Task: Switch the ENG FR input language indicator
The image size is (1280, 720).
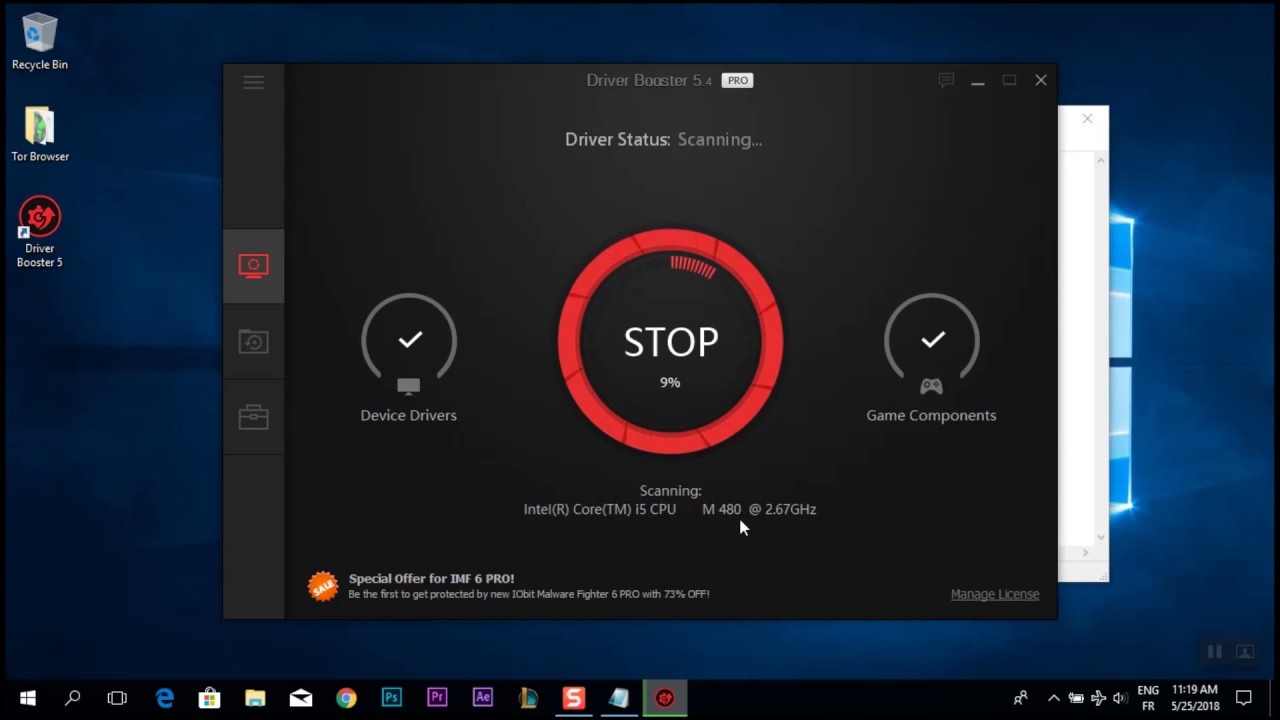Action: click(x=1148, y=698)
